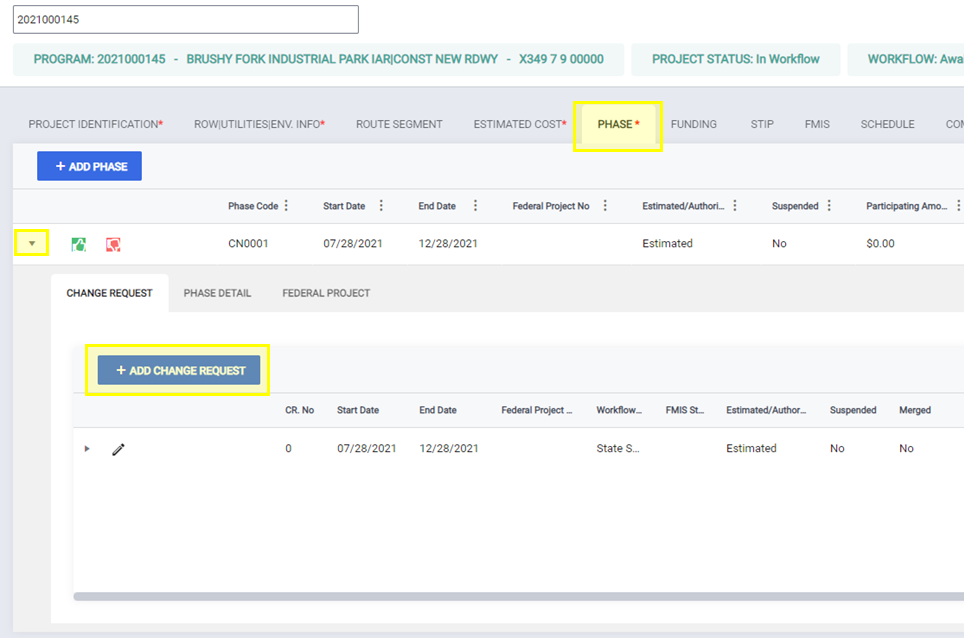The image size is (964, 638).
Task: Switch to the Funding tab
Action: [x=693, y=124]
